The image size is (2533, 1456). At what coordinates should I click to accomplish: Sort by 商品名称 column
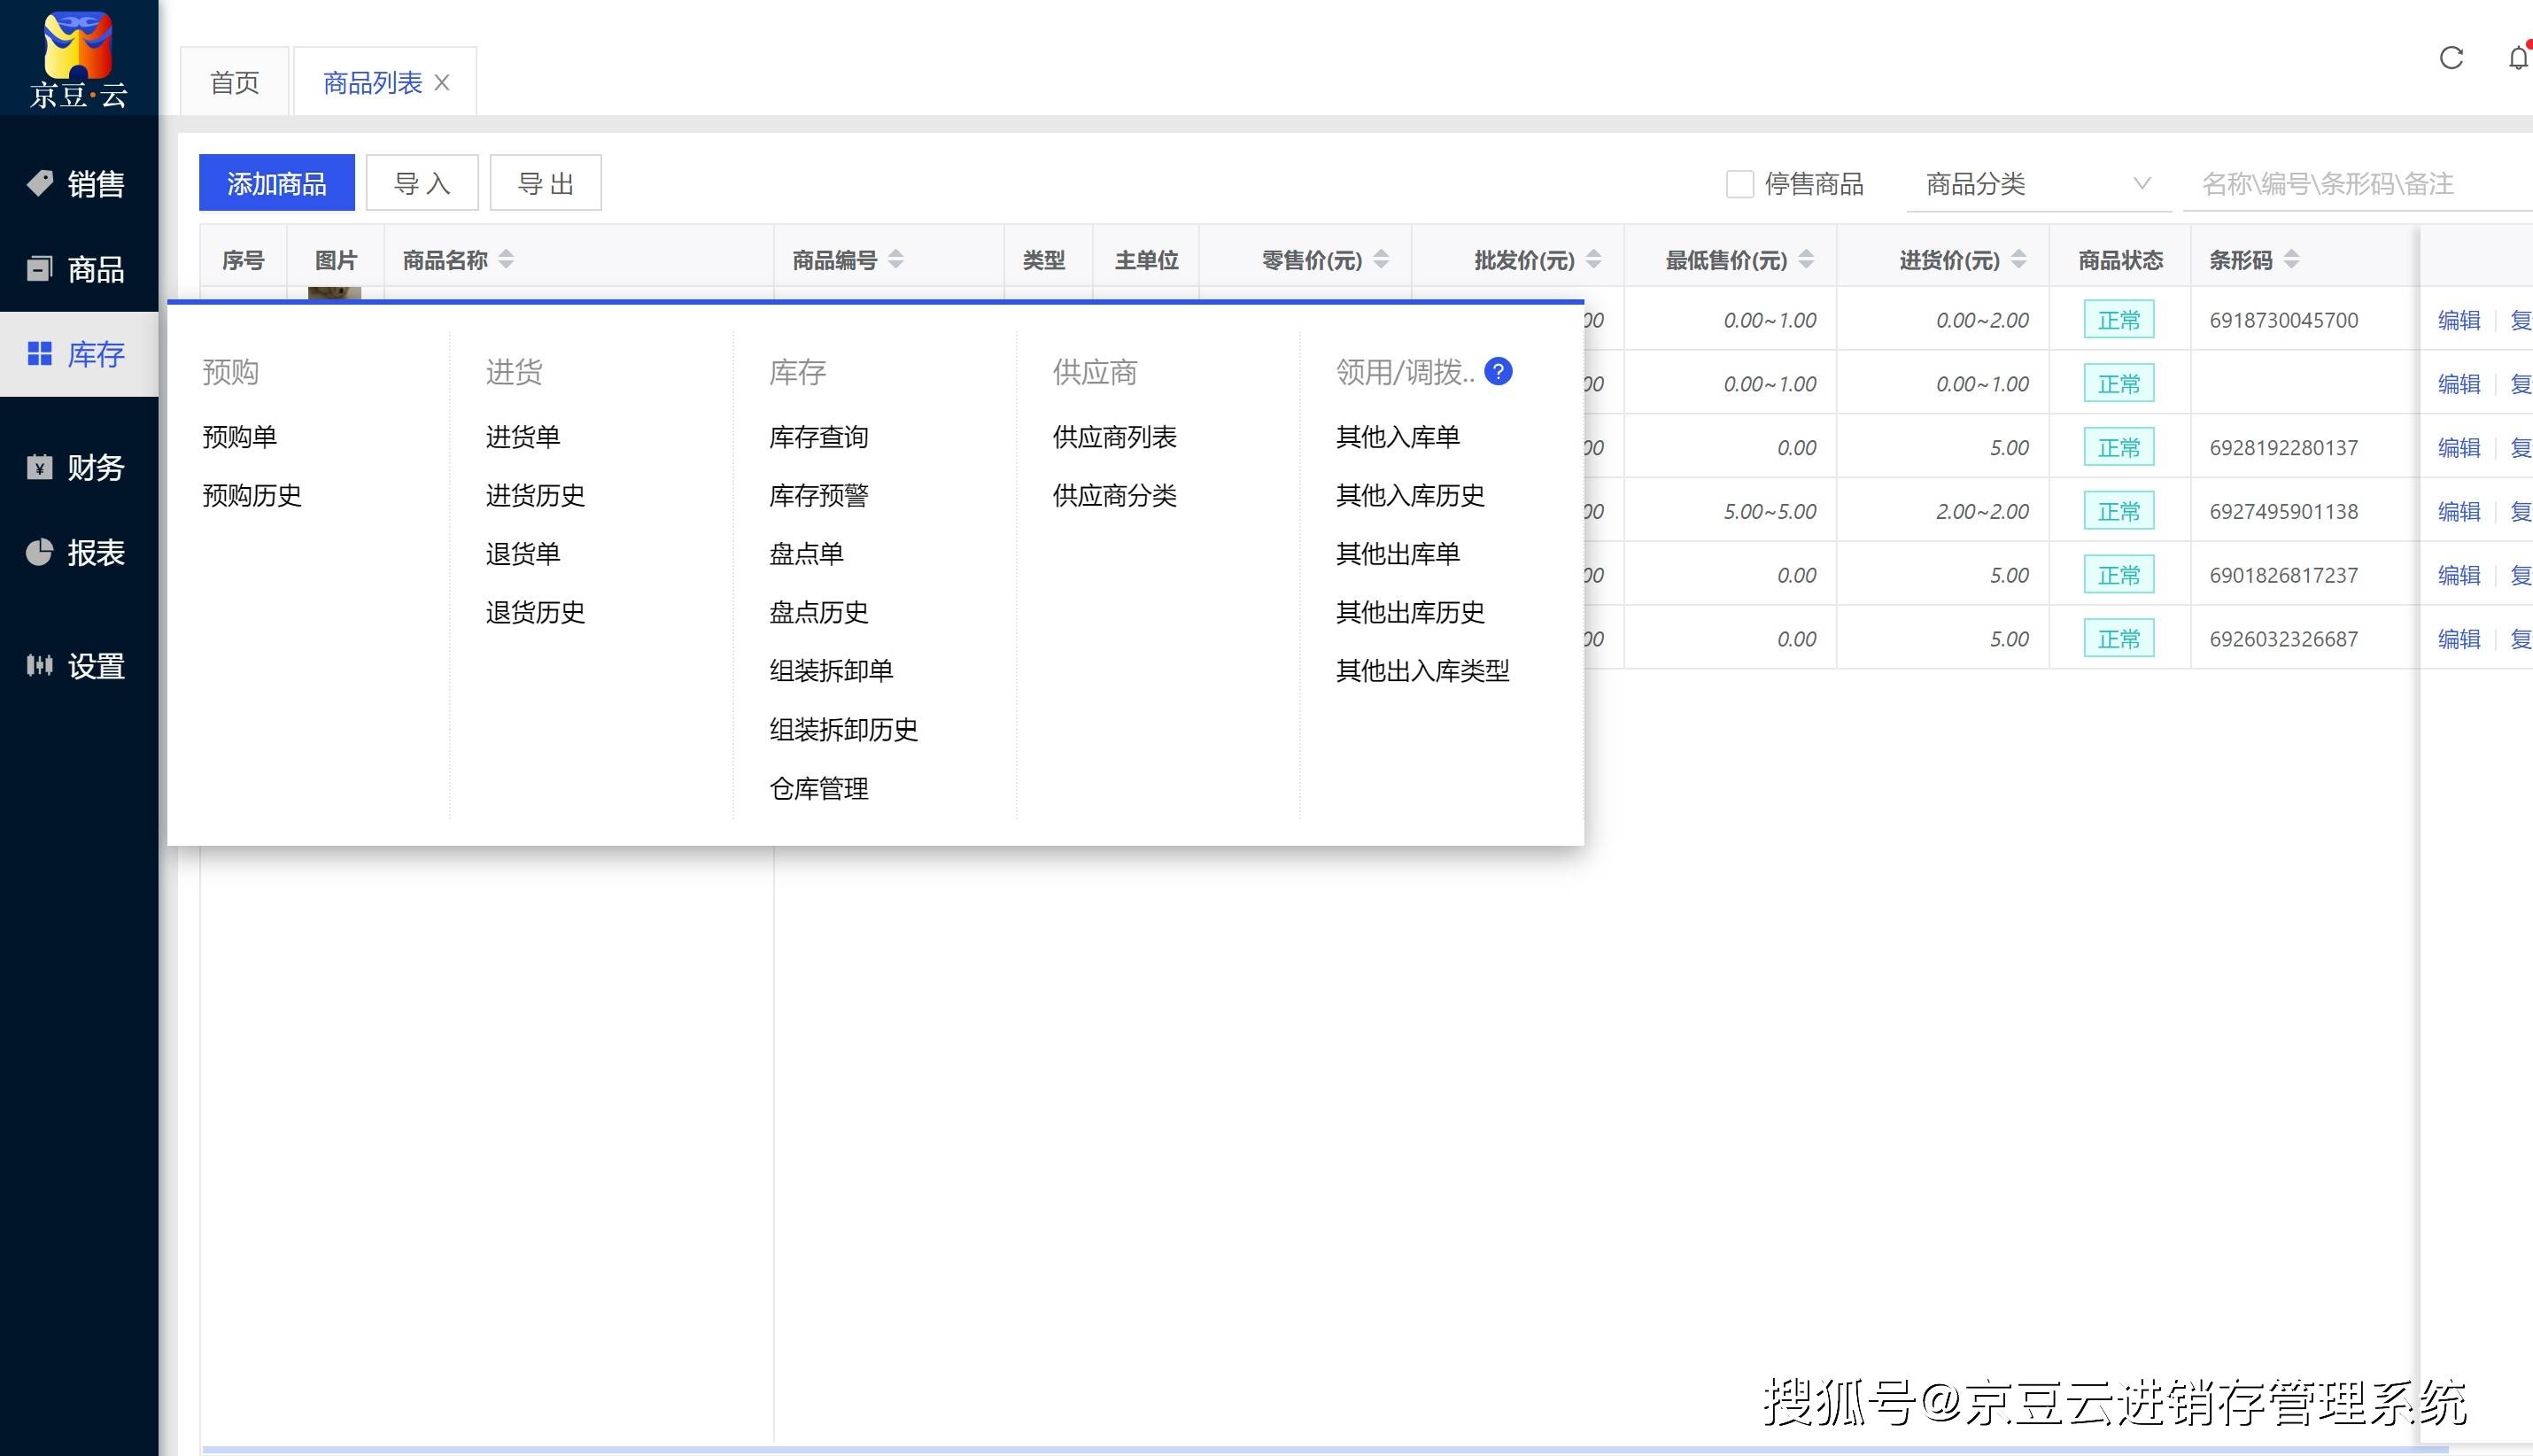[506, 260]
